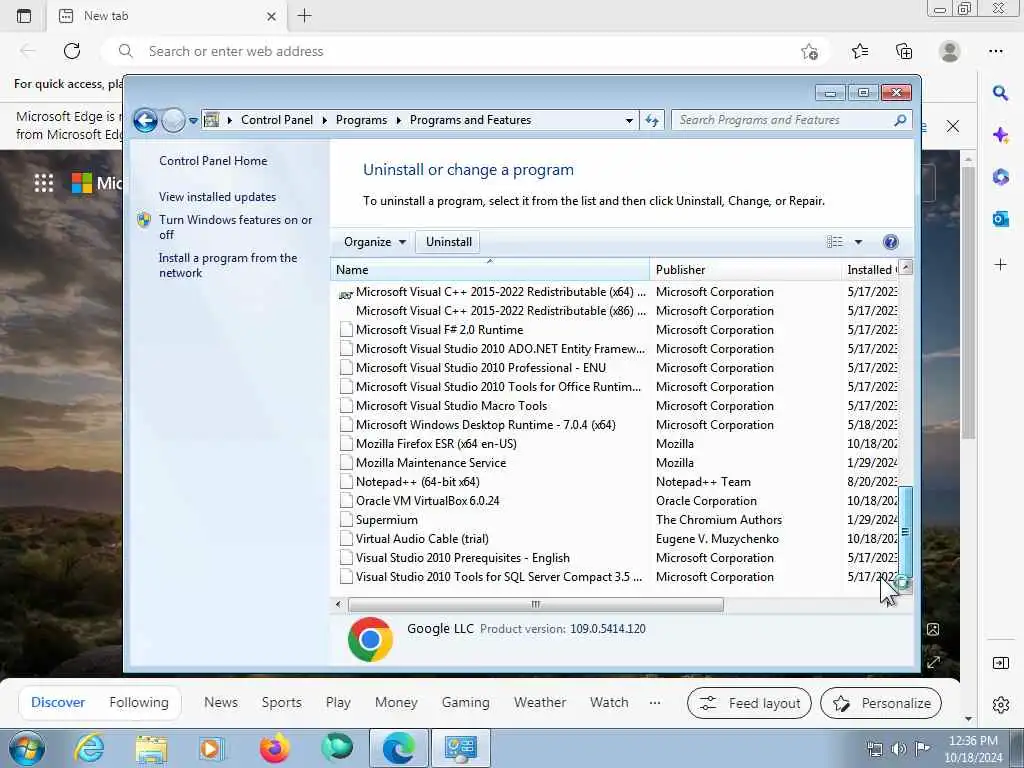
Task: Click the Control Panel address bar icon
Action: (212, 120)
